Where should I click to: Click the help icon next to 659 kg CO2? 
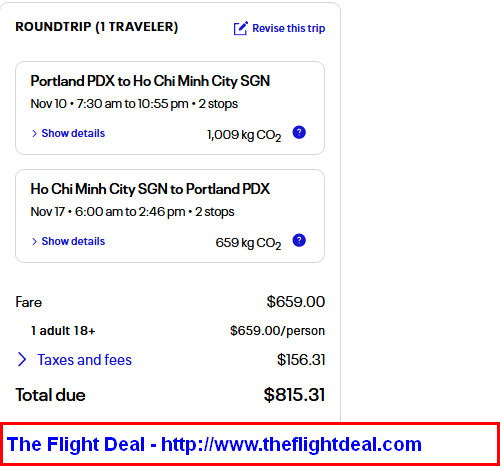pyautogui.click(x=299, y=240)
